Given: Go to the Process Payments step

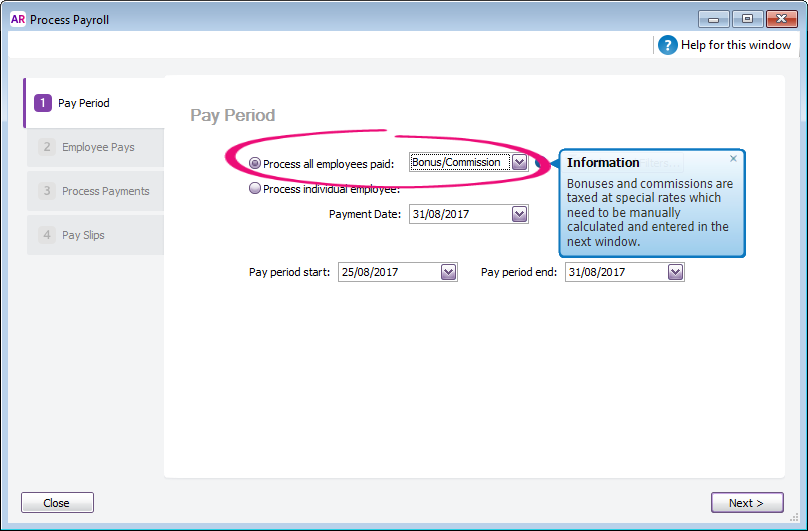Looking at the screenshot, I should [x=105, y=191].
